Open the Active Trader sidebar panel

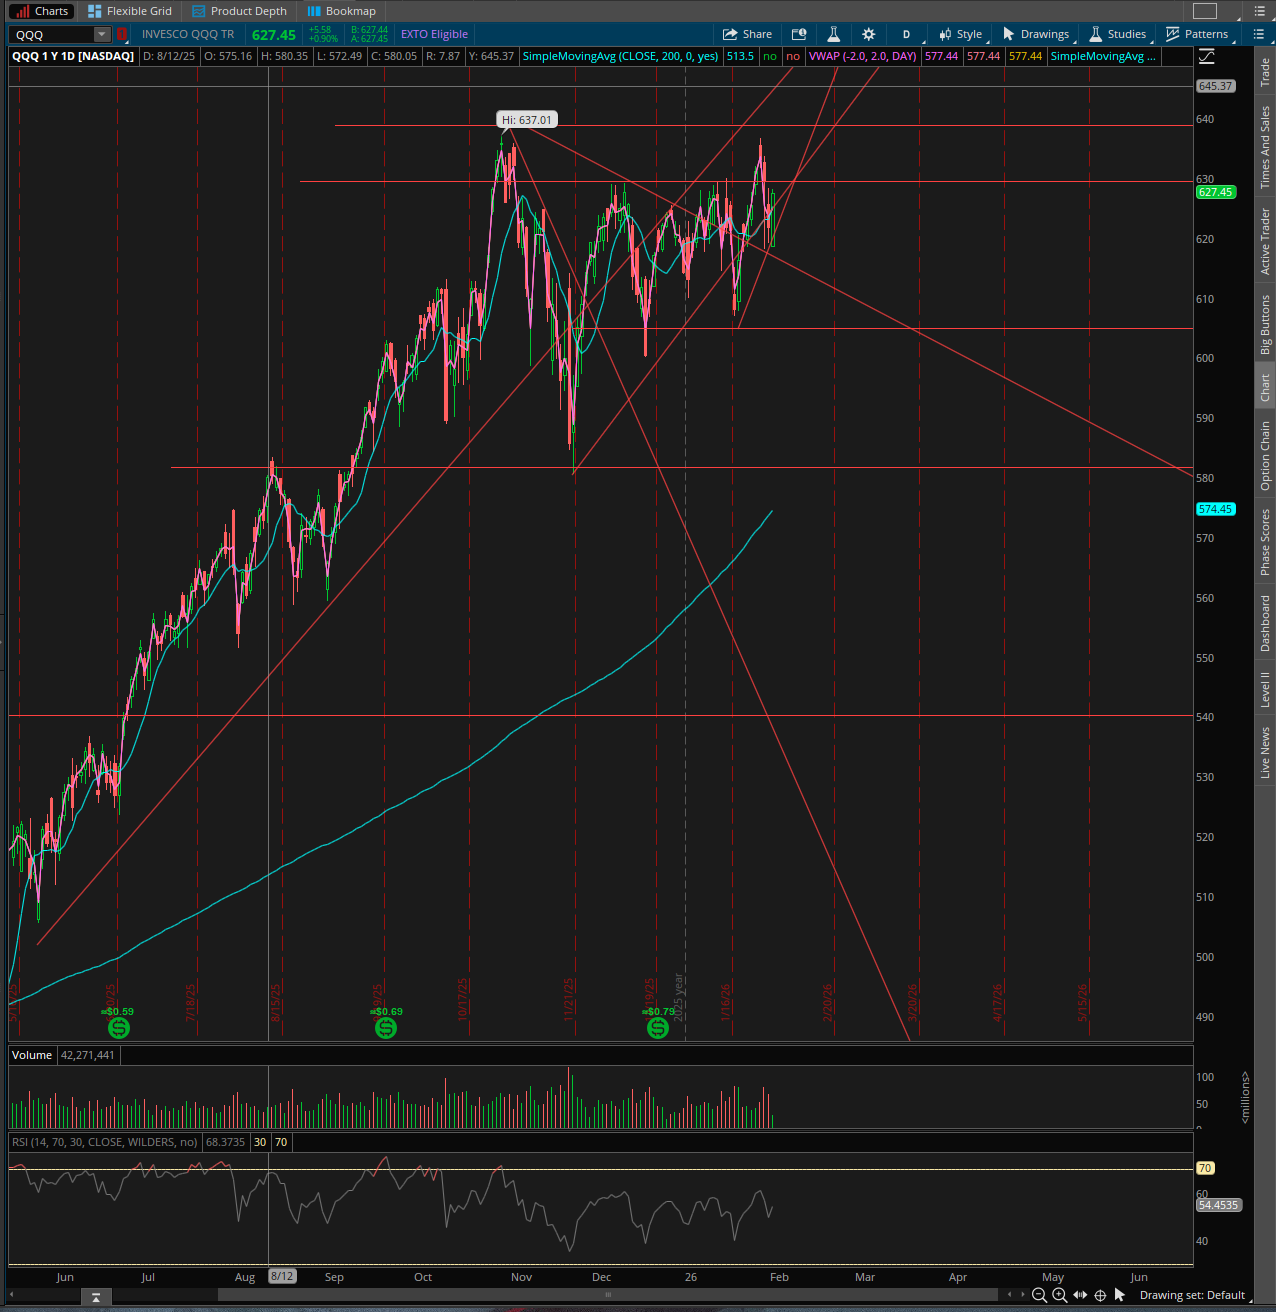pos(1265,241)
